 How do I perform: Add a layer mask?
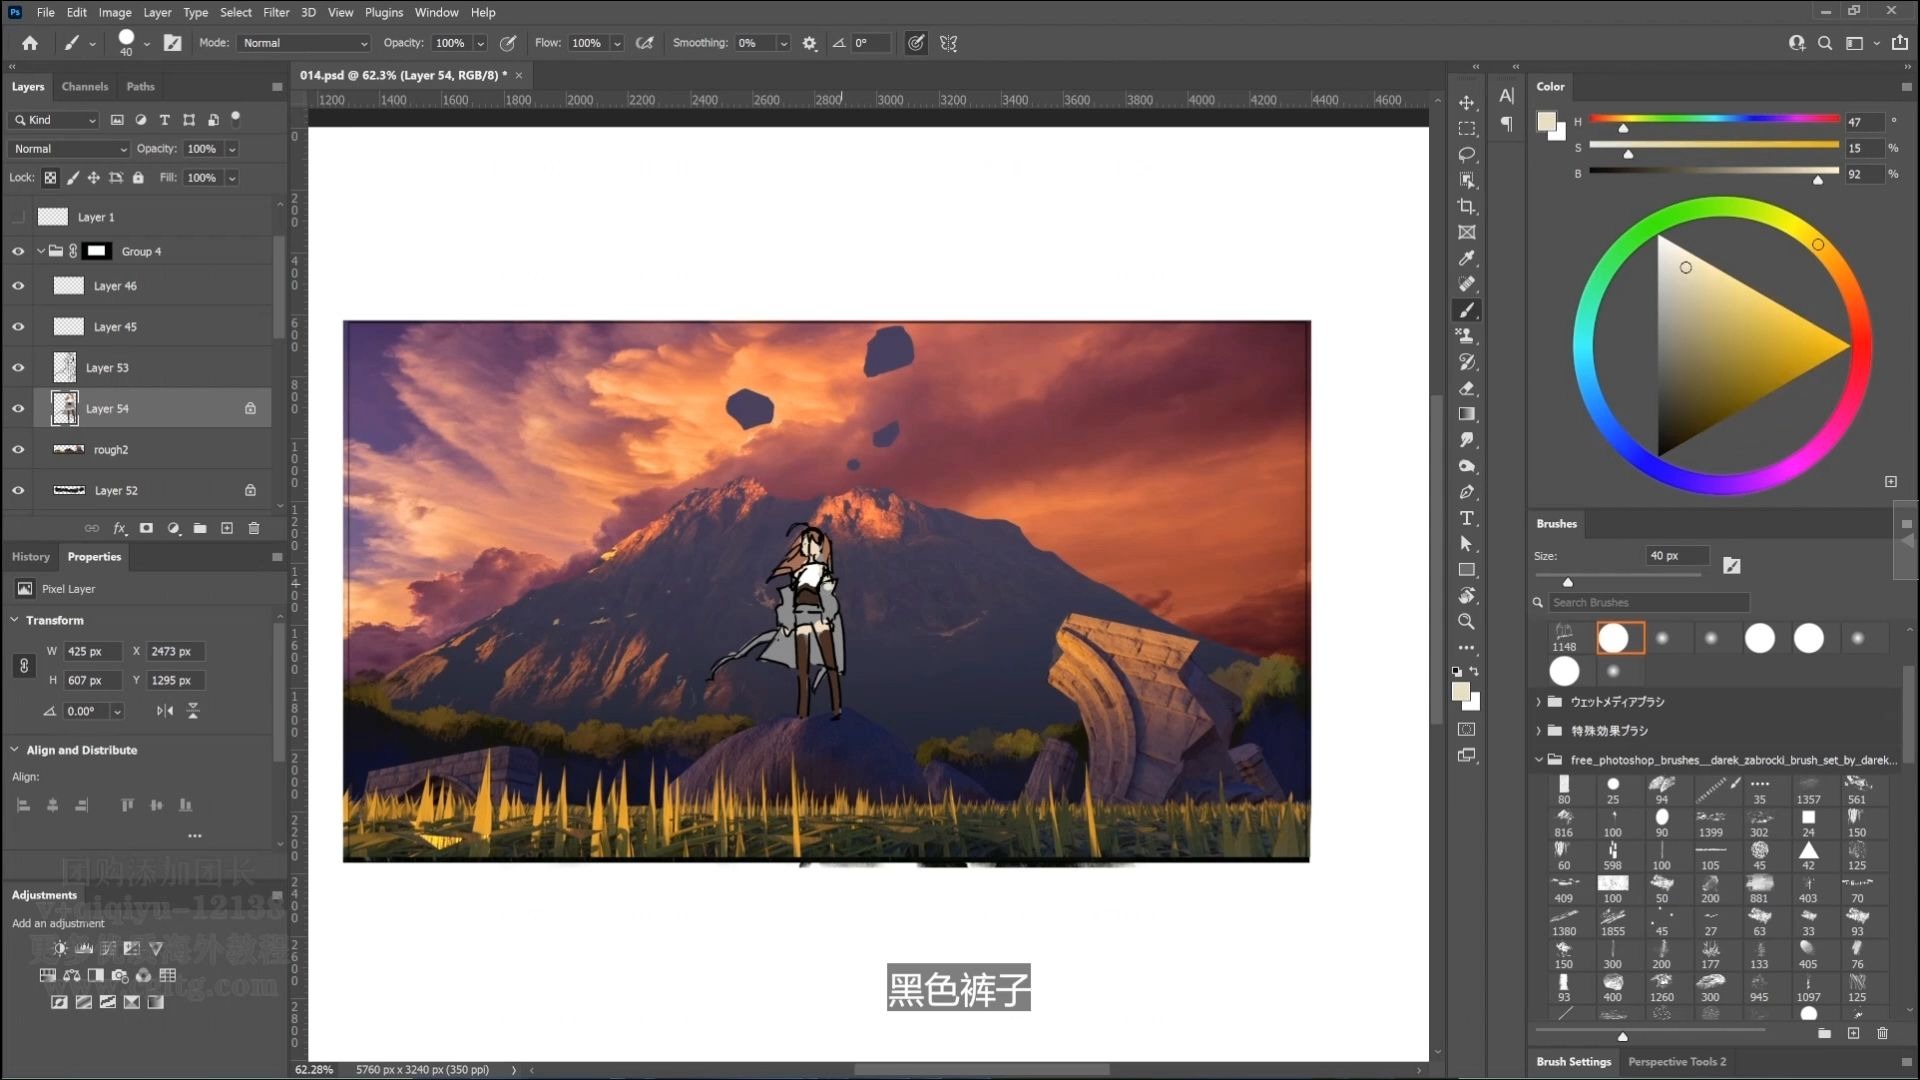tap(146, 528)
